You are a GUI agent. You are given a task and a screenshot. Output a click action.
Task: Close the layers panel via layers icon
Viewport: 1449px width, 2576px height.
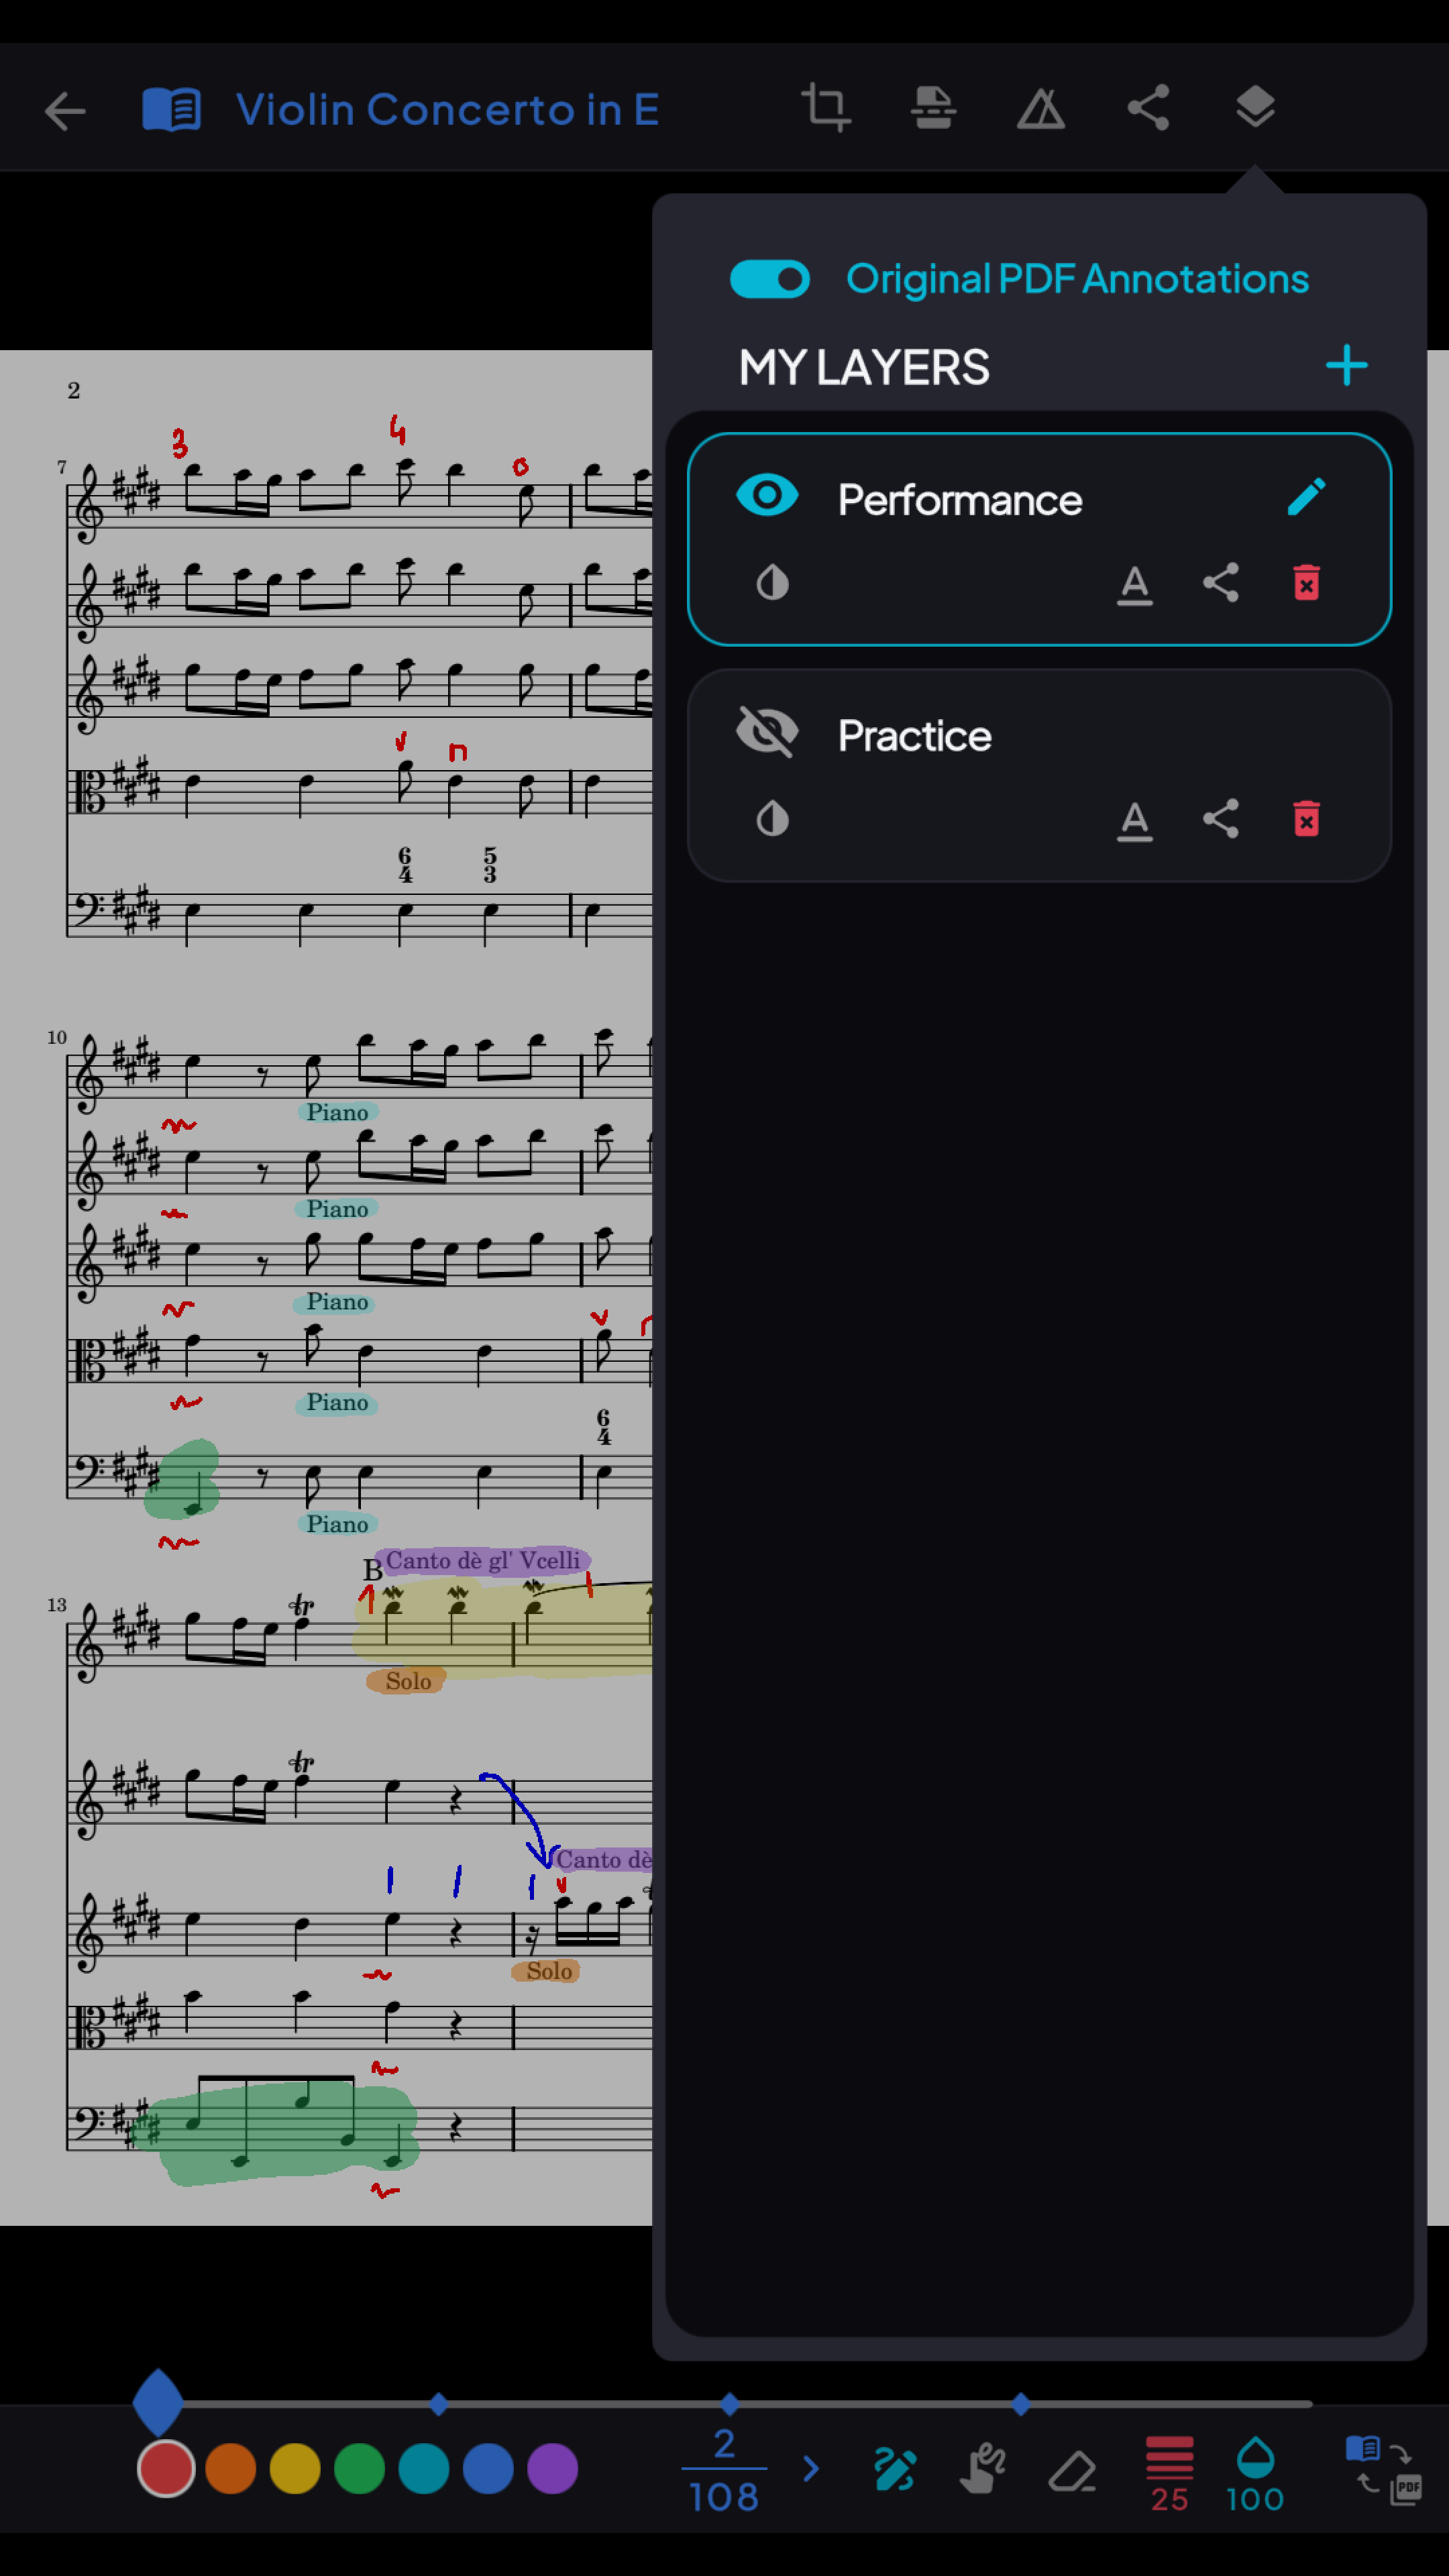click(1255, 107)
